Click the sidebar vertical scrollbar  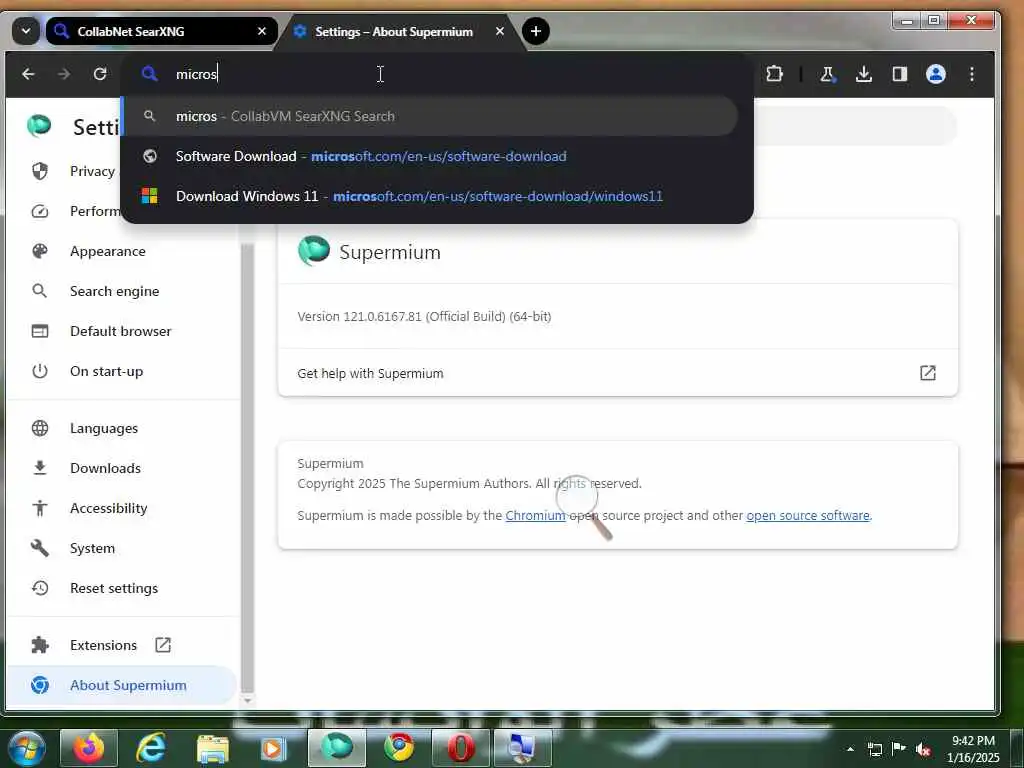point(248,467)
